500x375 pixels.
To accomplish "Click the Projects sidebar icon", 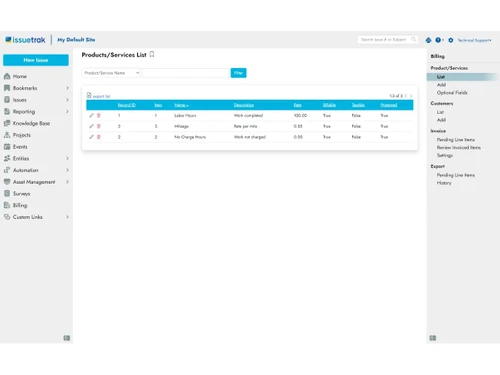I will point(7,135).
